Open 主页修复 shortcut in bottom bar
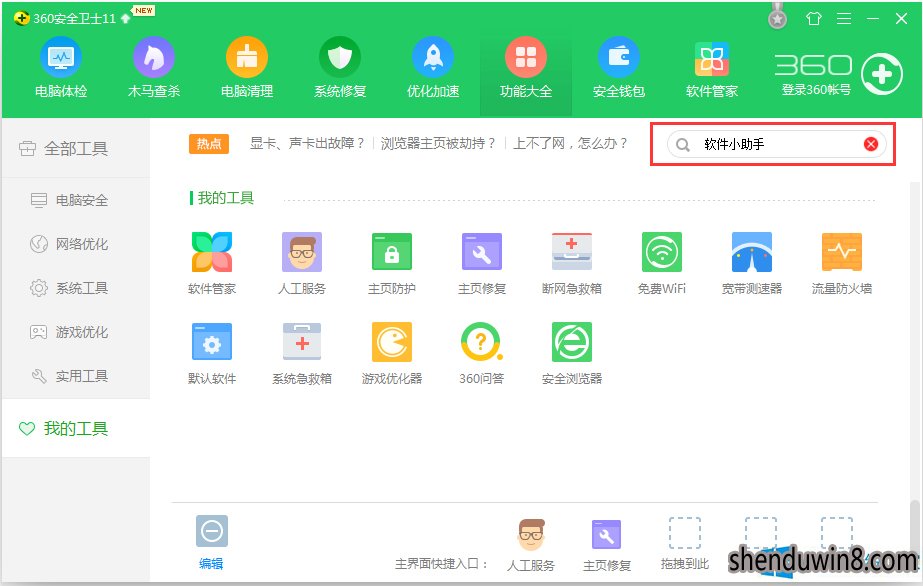 (607, 545)
